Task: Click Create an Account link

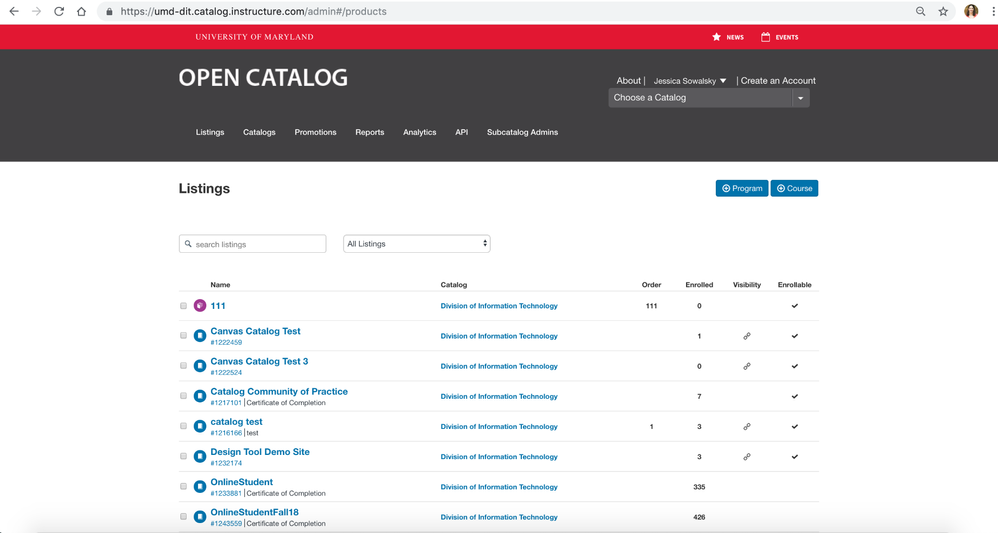Action: (778, 81)
